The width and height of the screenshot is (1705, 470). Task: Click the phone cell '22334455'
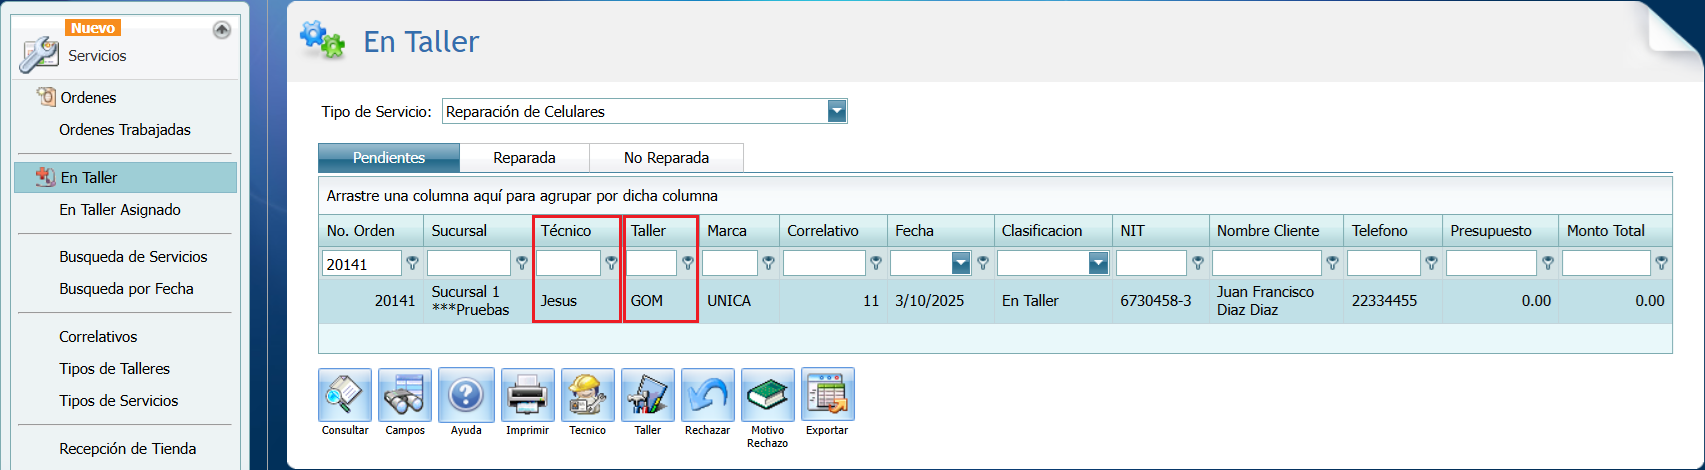[1393, 300]
